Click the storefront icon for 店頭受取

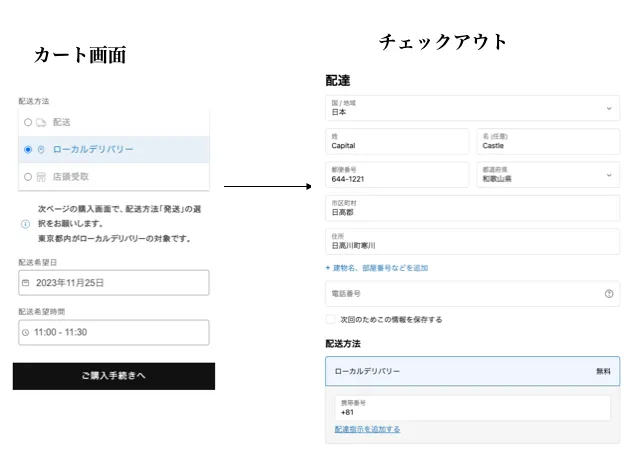41,177
